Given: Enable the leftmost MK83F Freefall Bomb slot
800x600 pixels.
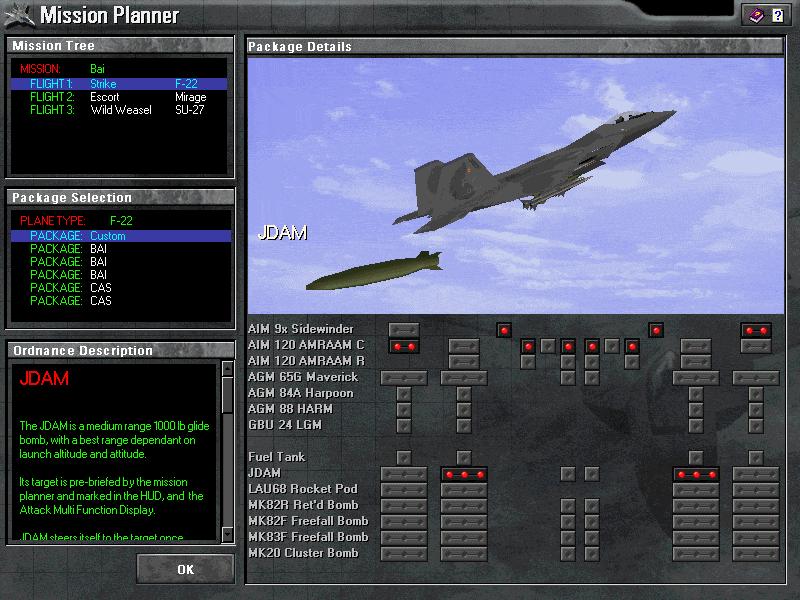Looking at the screenshot, I should [x=404, y=538].
